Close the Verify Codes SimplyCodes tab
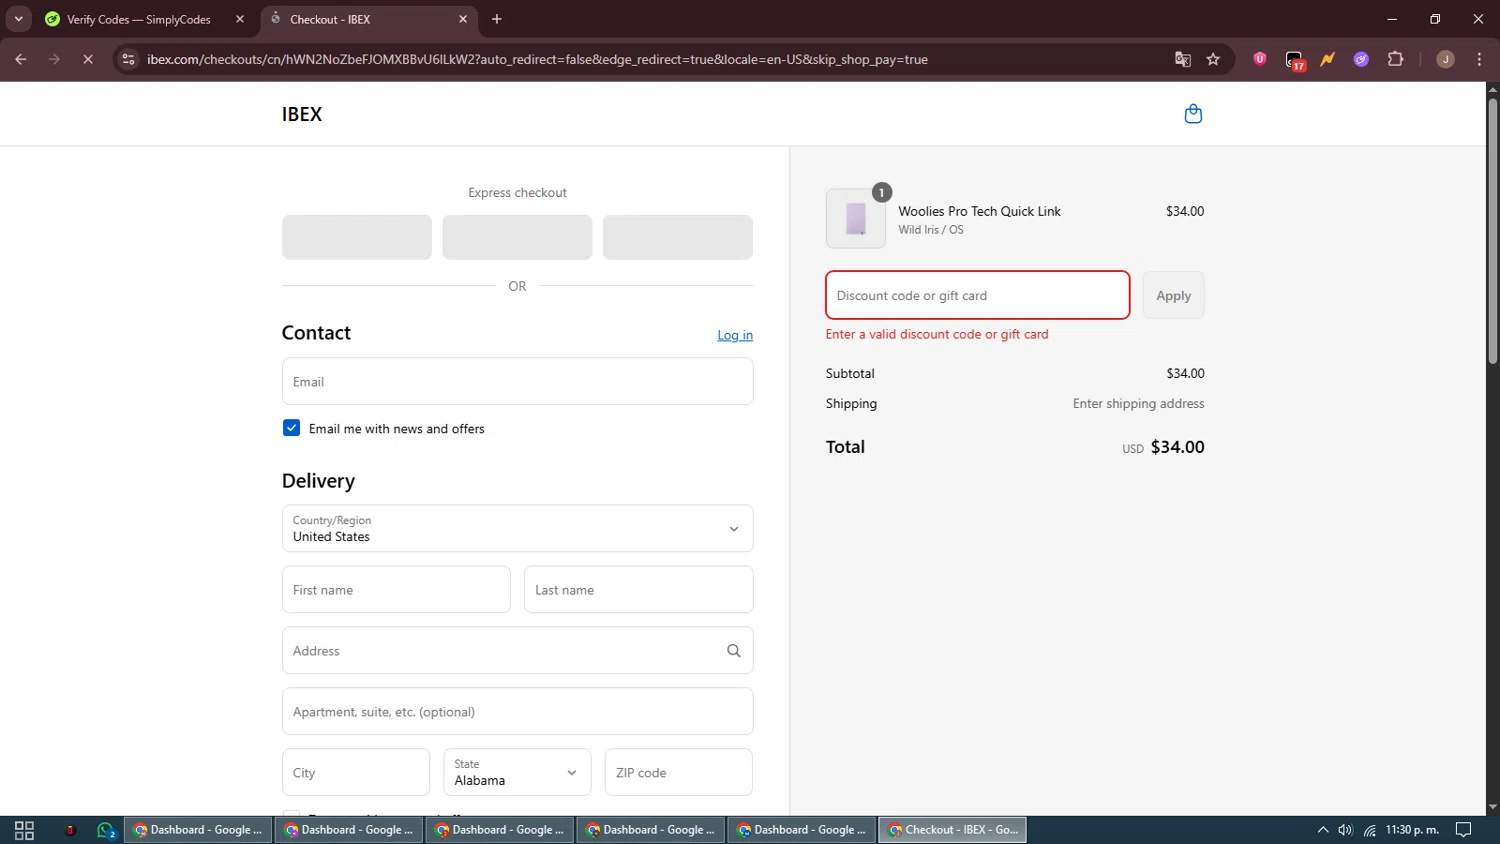This screenshot has height=844, width=1500. pos(240,19)
